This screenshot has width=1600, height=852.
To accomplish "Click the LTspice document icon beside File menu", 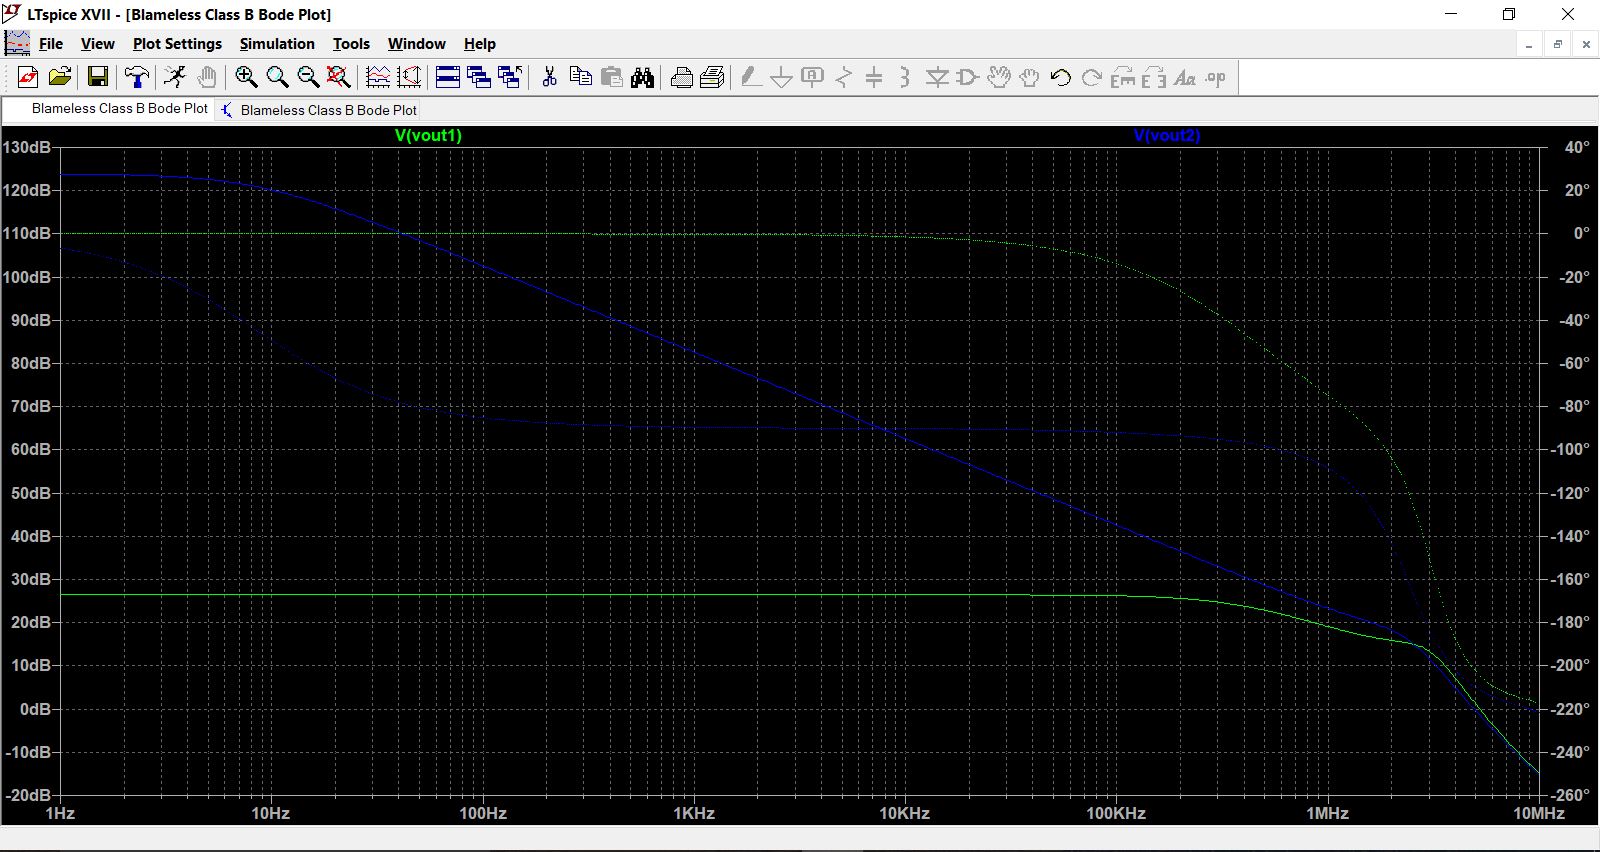I will 17,43.
